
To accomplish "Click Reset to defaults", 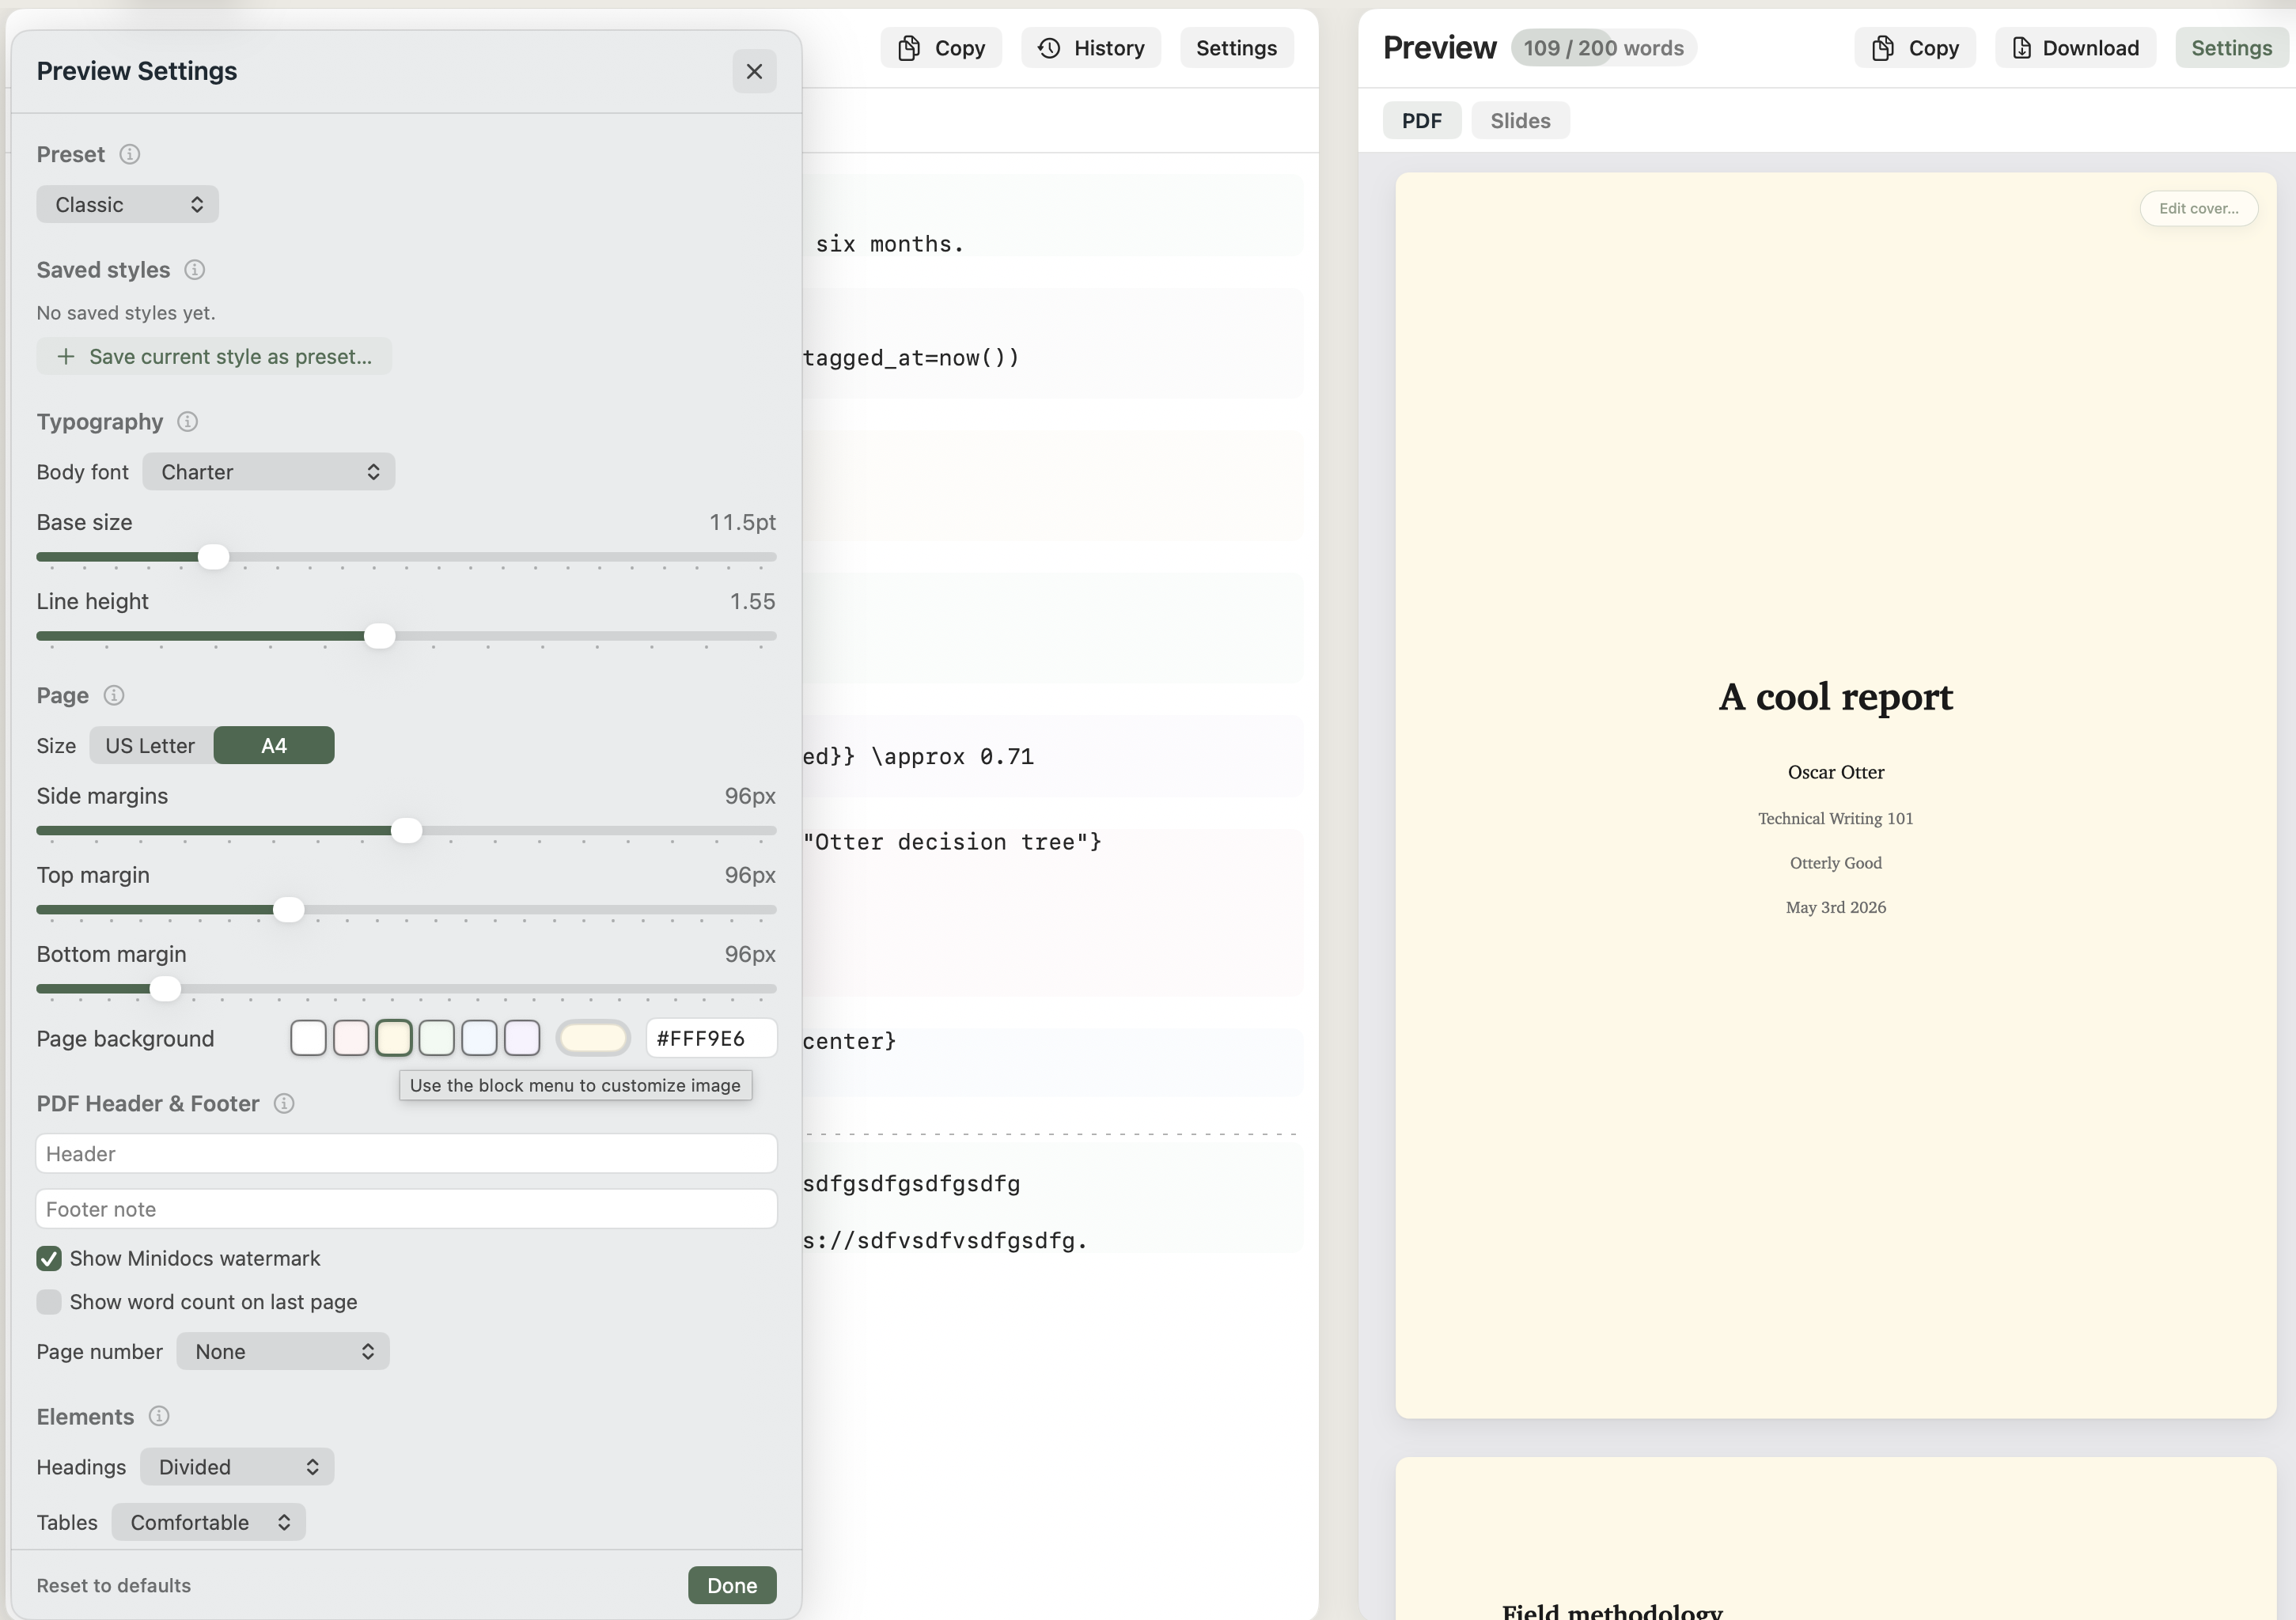I will coord(114,1585).
